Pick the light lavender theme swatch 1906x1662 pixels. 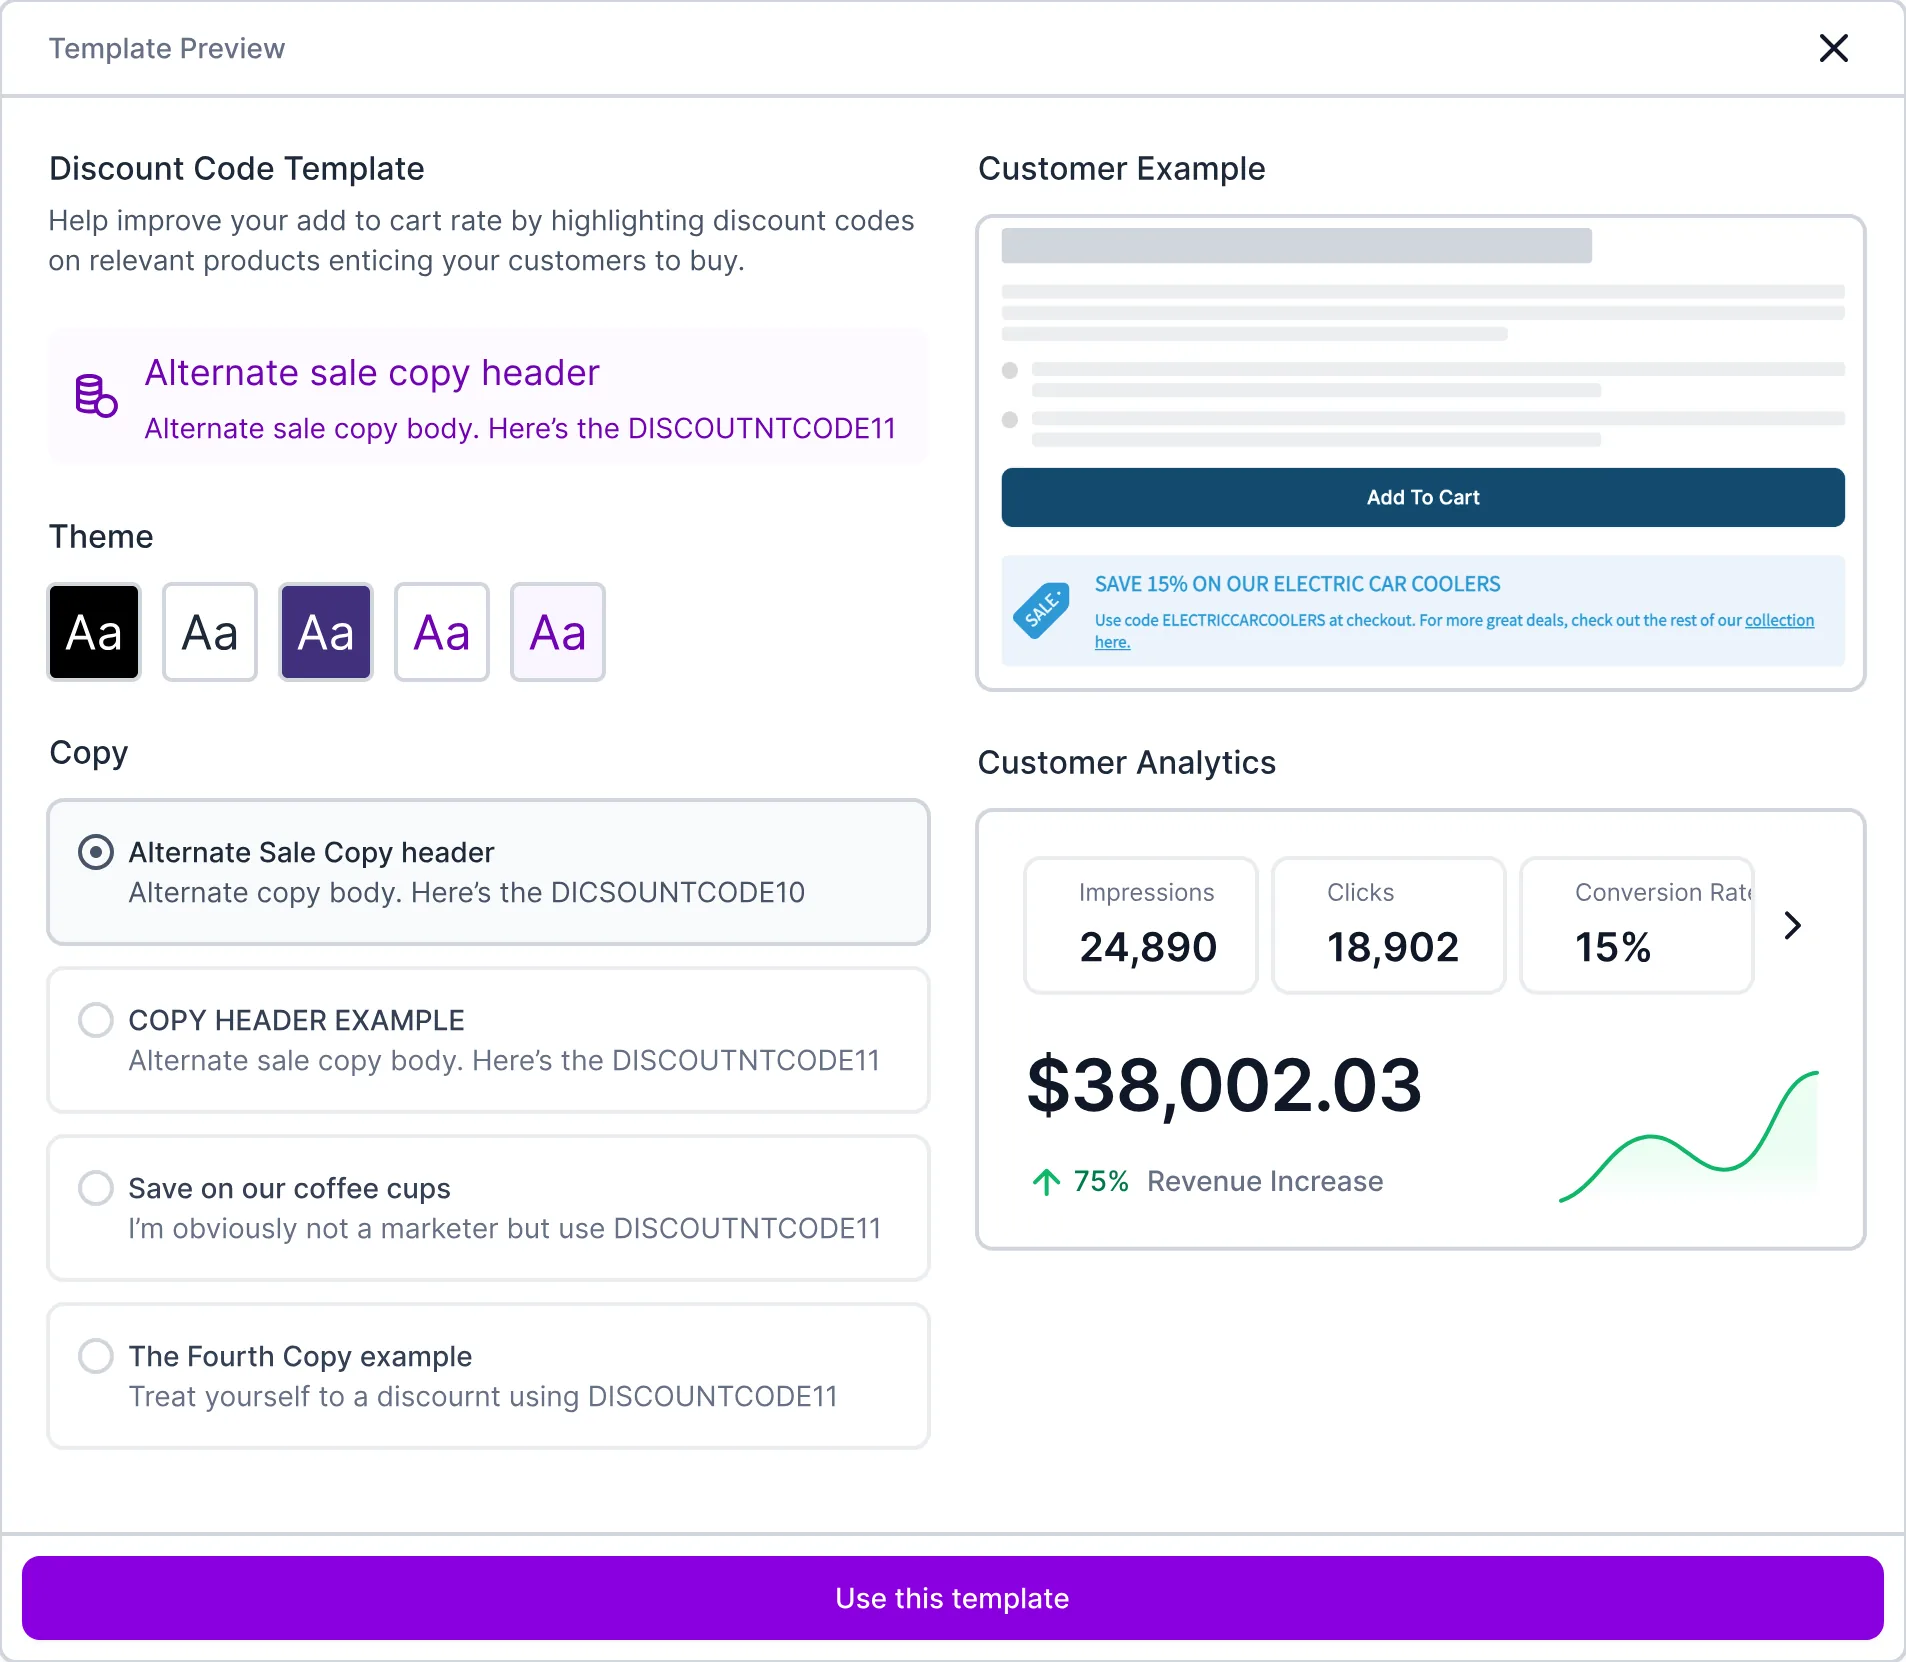[x=558, y=632]
